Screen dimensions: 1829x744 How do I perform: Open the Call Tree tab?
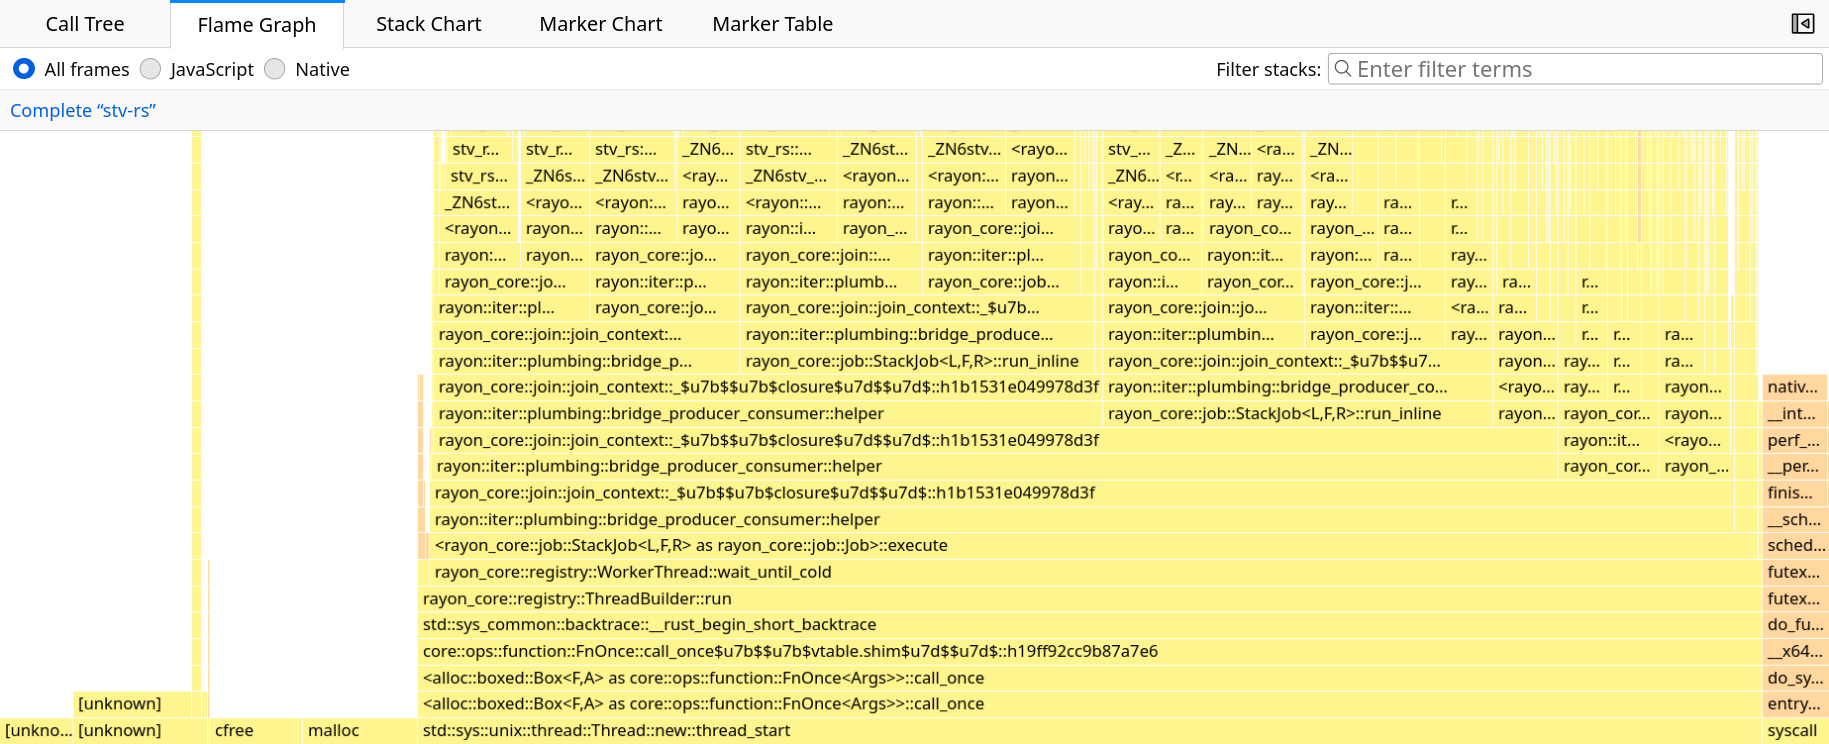85,24
